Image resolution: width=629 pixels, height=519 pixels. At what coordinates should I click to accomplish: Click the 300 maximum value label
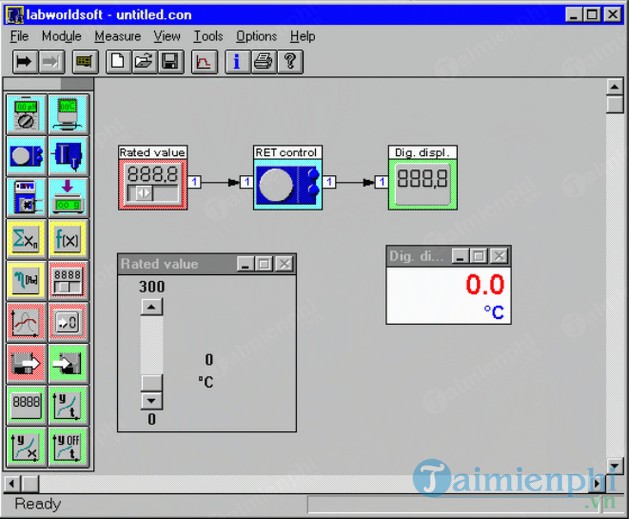[152, 287]
